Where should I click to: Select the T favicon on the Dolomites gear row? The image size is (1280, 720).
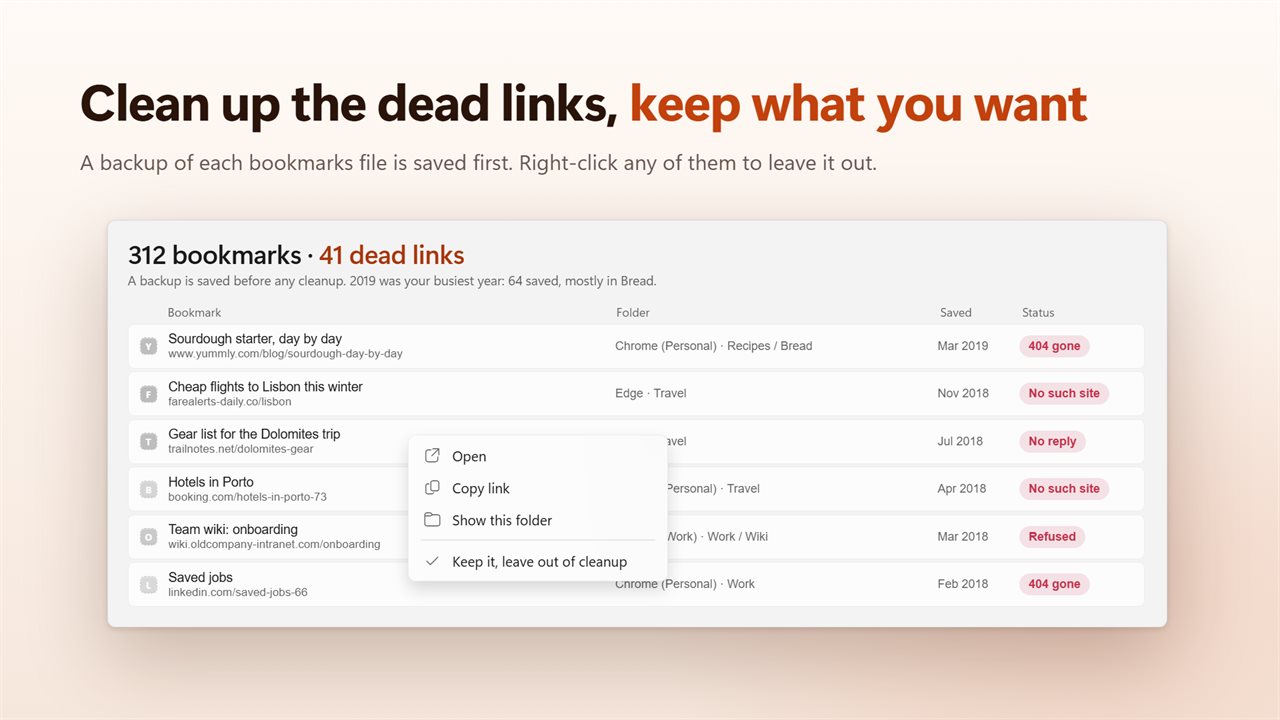(x=149, y=441)
